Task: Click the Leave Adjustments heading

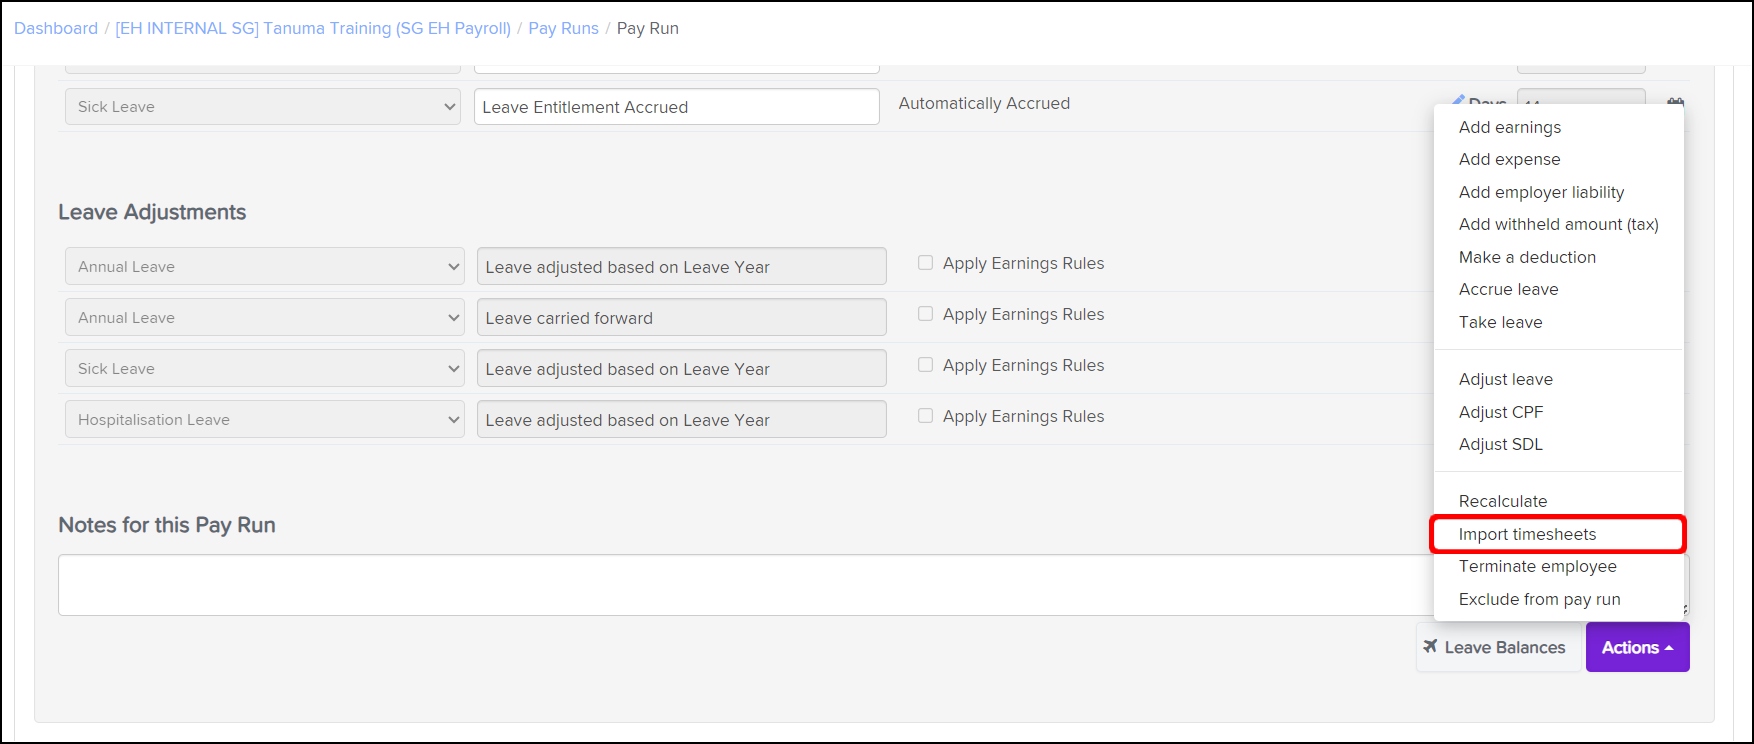Action: [152, 212]
